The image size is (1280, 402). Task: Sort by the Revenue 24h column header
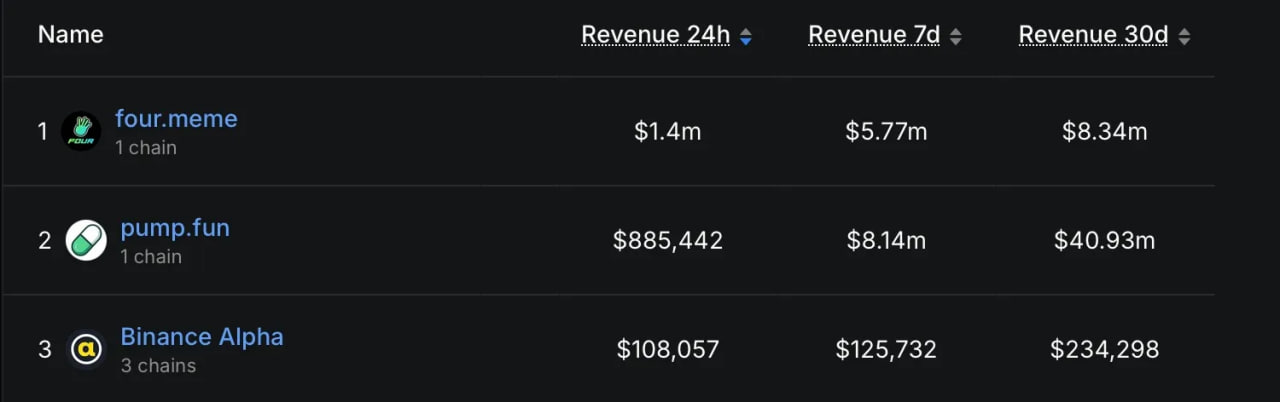[656, 35]
